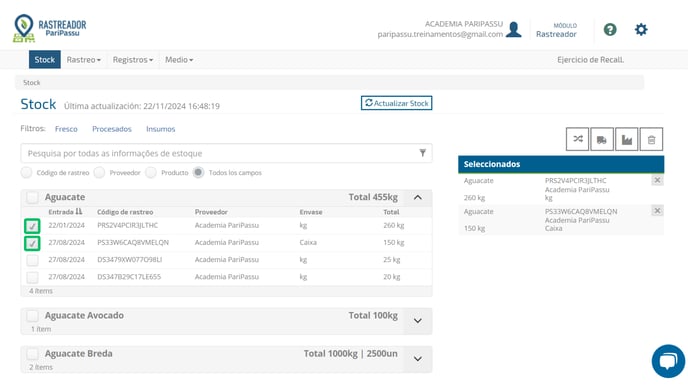Click Envase column header
The width and height of the screenshot is (688, 387).
[311, 212]
